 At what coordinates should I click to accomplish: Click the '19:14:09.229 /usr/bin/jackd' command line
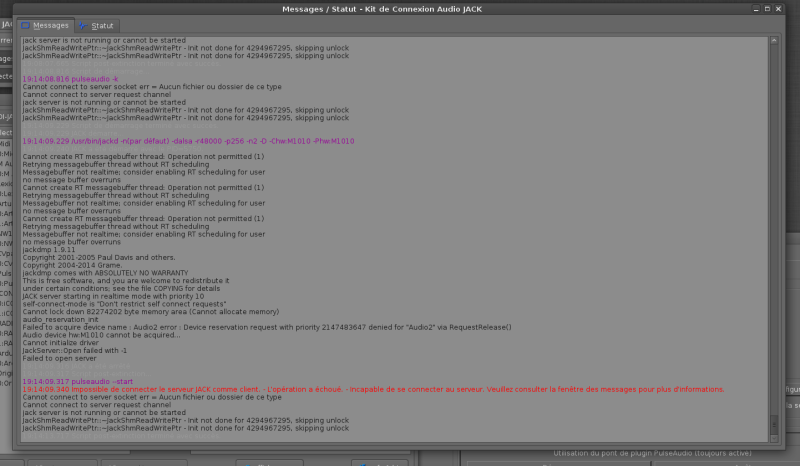point(188,141)
